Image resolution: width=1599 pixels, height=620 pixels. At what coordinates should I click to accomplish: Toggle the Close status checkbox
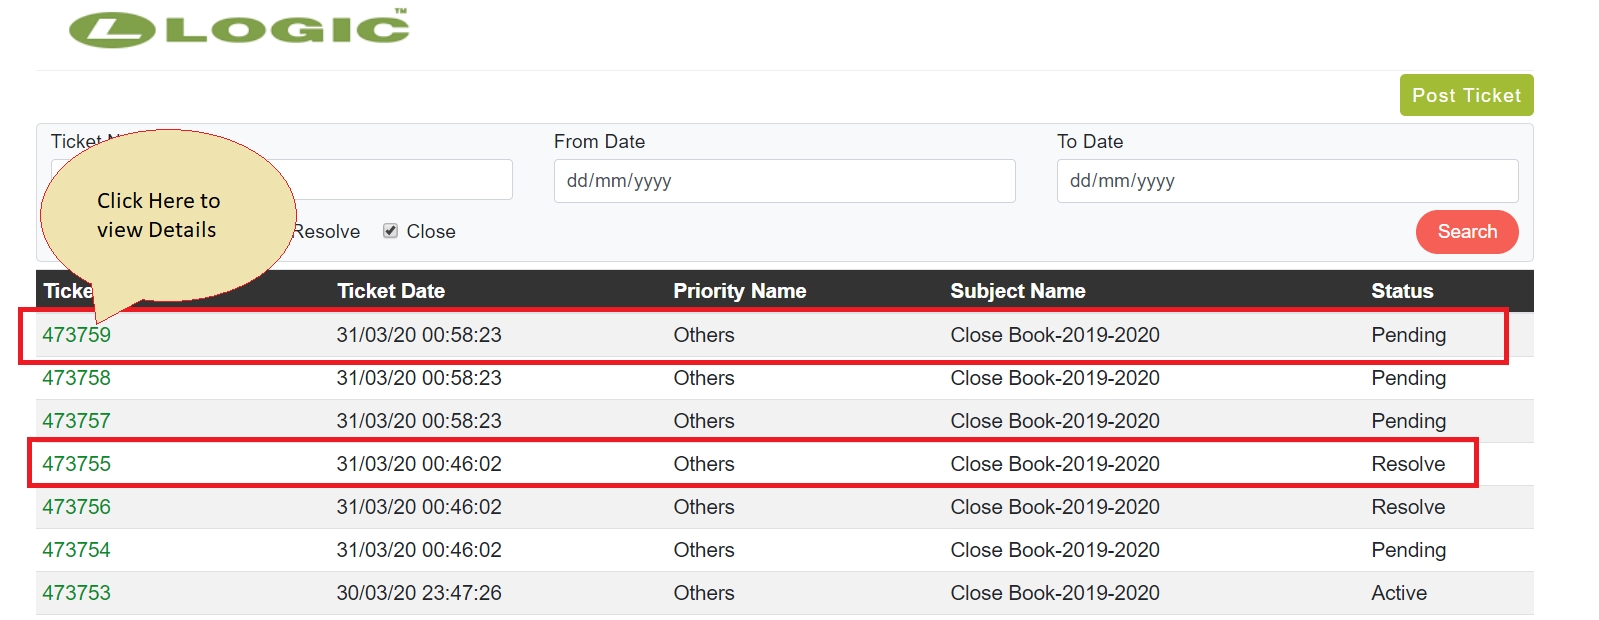[x=390, y=231]
